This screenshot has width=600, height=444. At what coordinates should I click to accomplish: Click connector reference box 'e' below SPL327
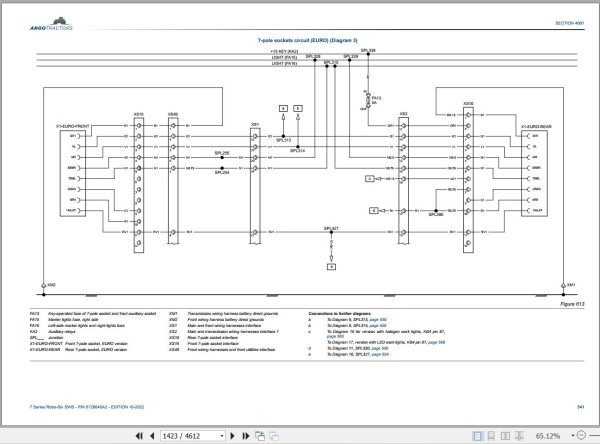(x=331, y=267)
